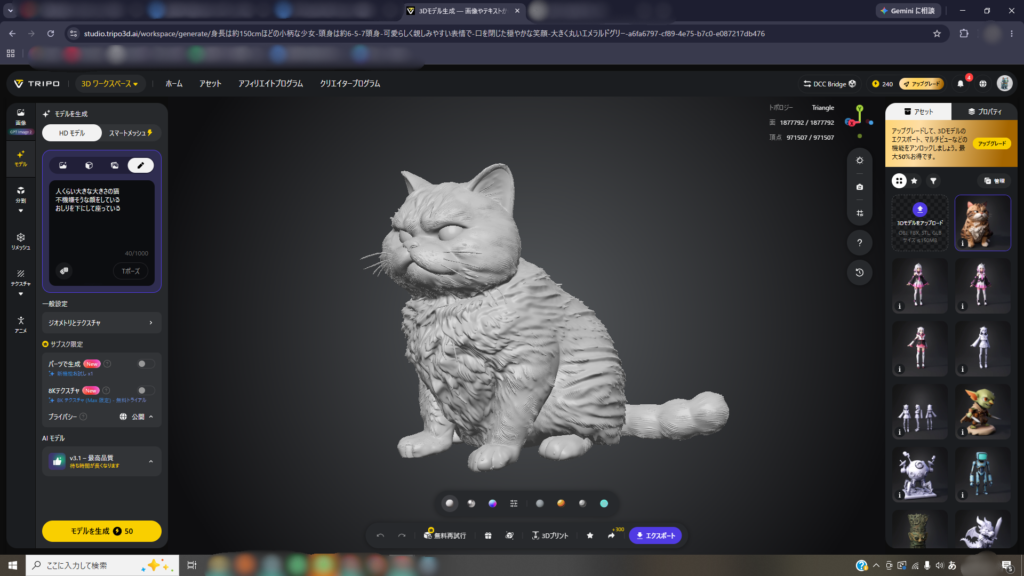Go to ホーム in top navigation
The height and width of the screenshot is (576, 1024).
[x=174, y=84]
